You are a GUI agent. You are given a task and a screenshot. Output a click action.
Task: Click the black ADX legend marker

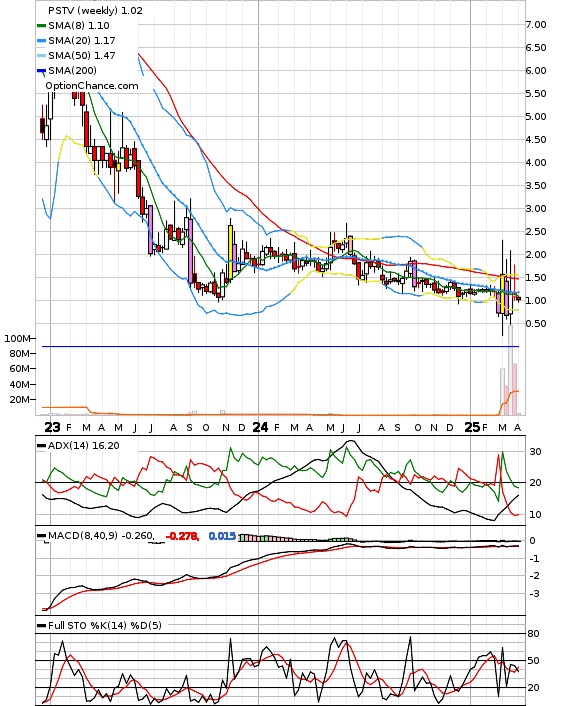pyautogui.click(x=41, y=446)
